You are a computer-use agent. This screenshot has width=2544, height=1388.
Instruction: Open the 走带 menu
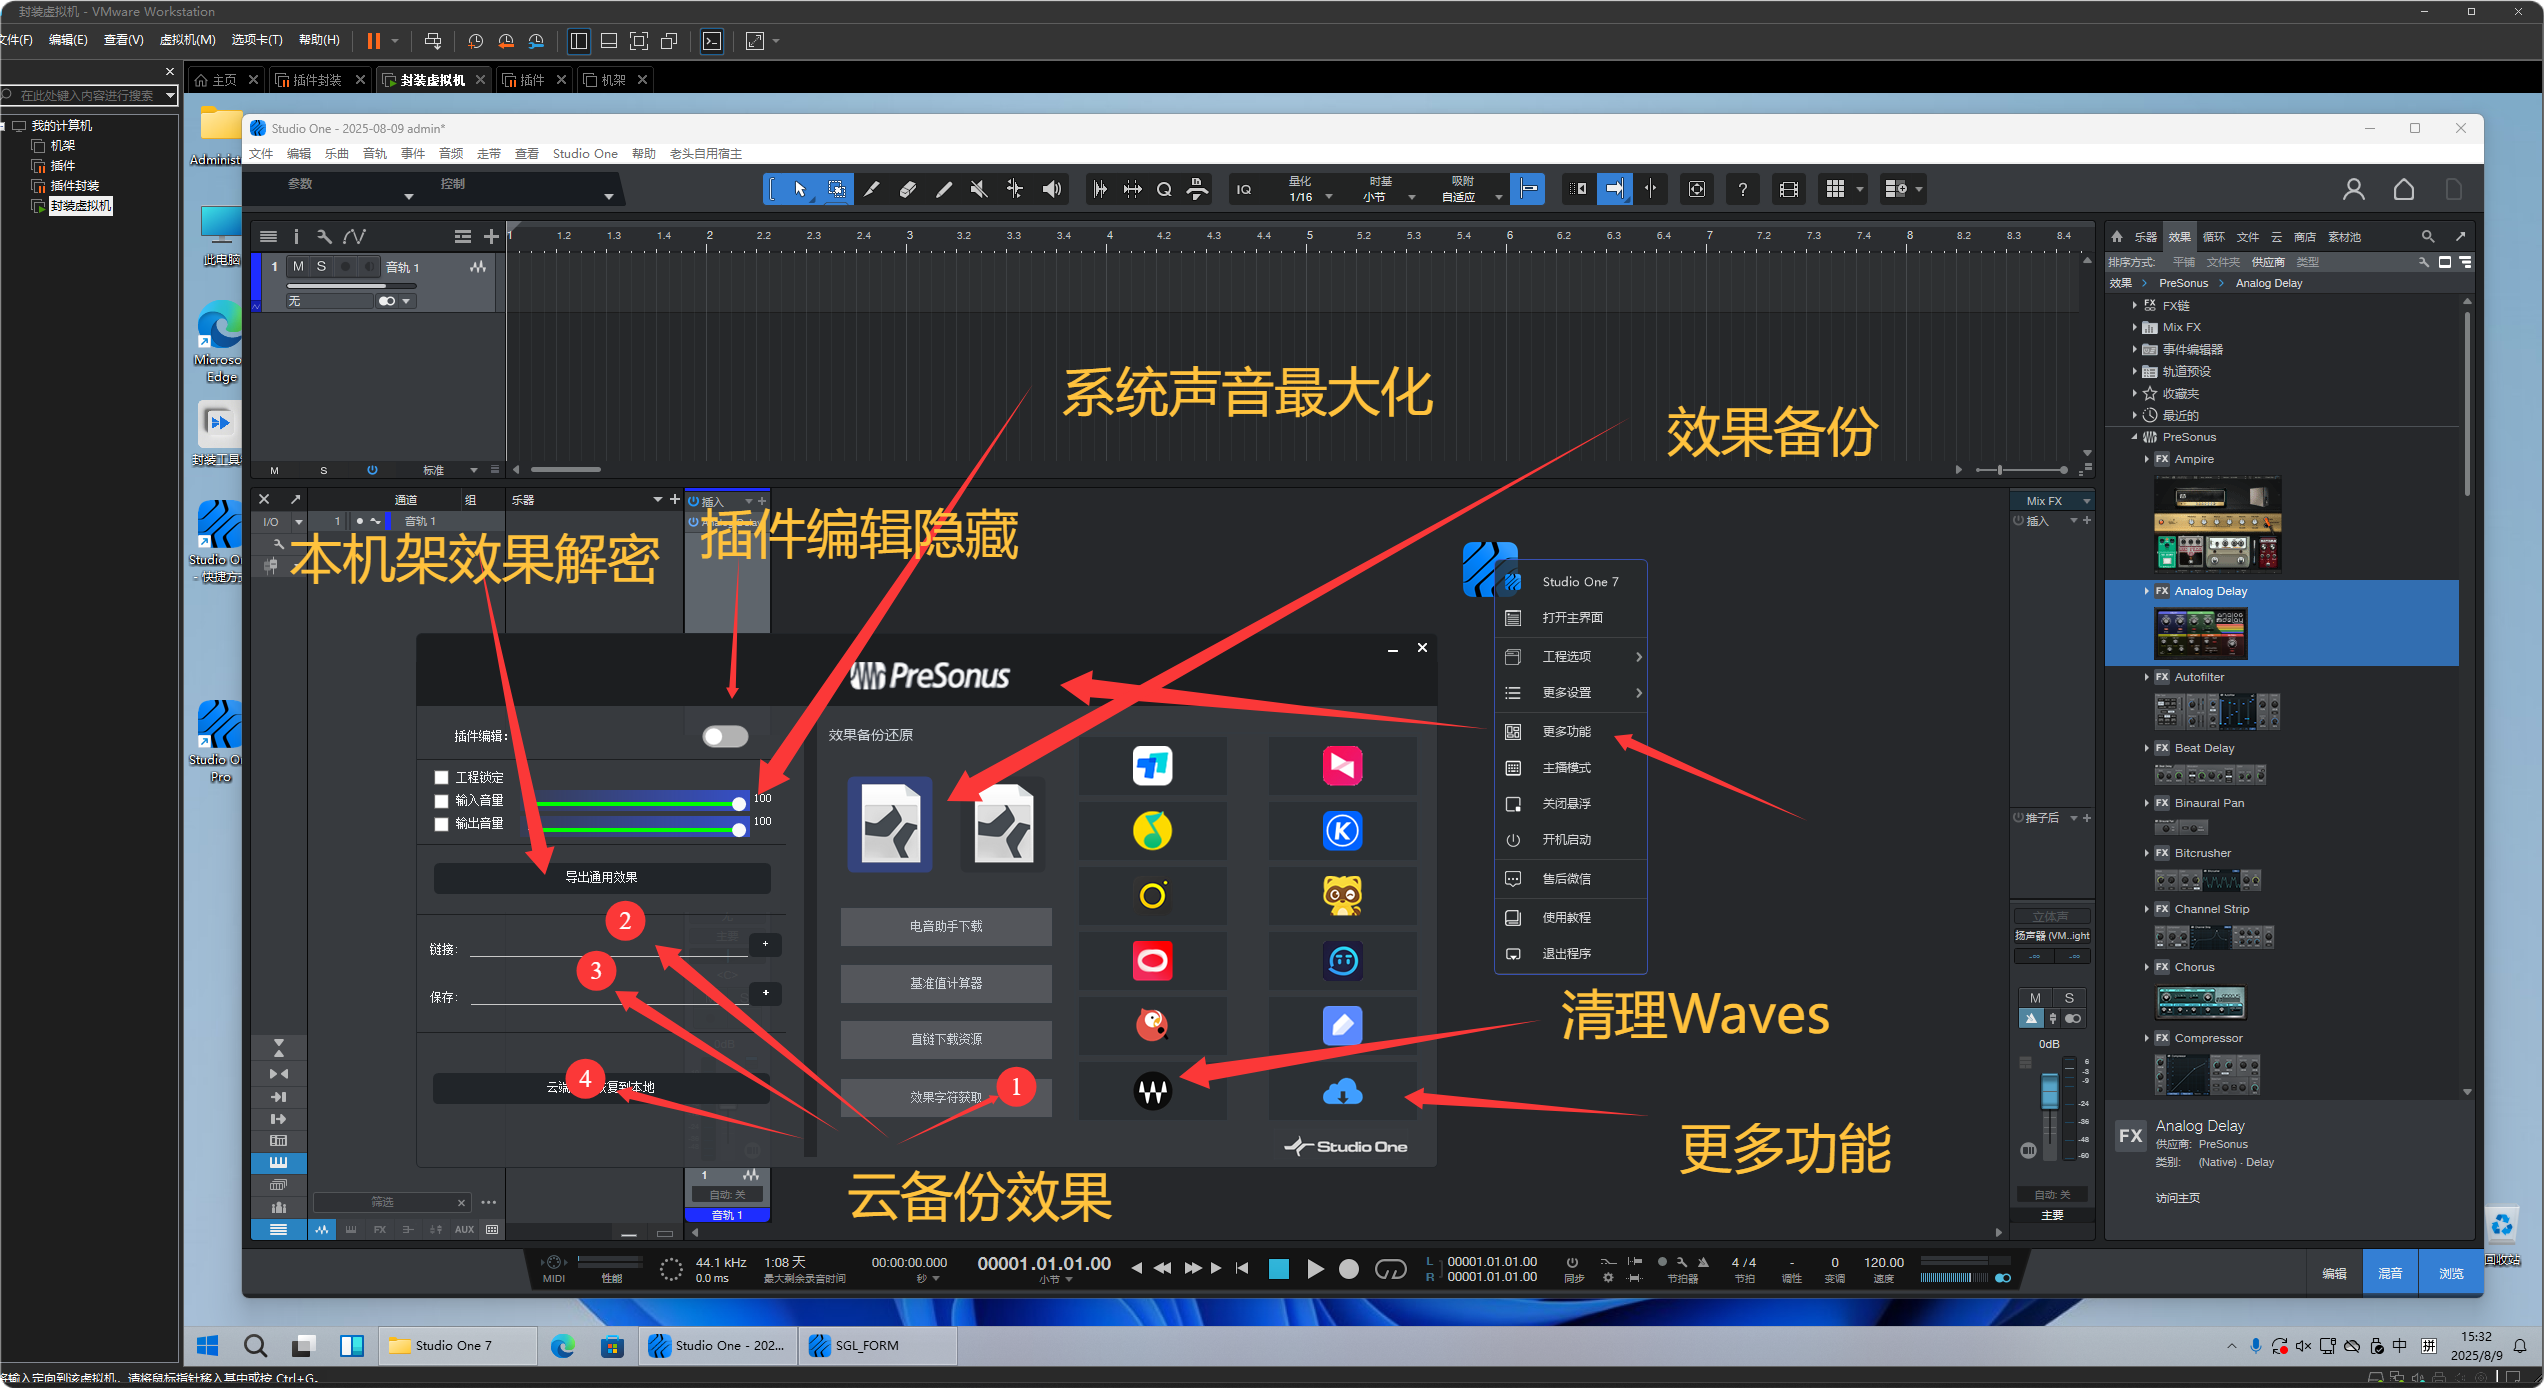[489, 154]
